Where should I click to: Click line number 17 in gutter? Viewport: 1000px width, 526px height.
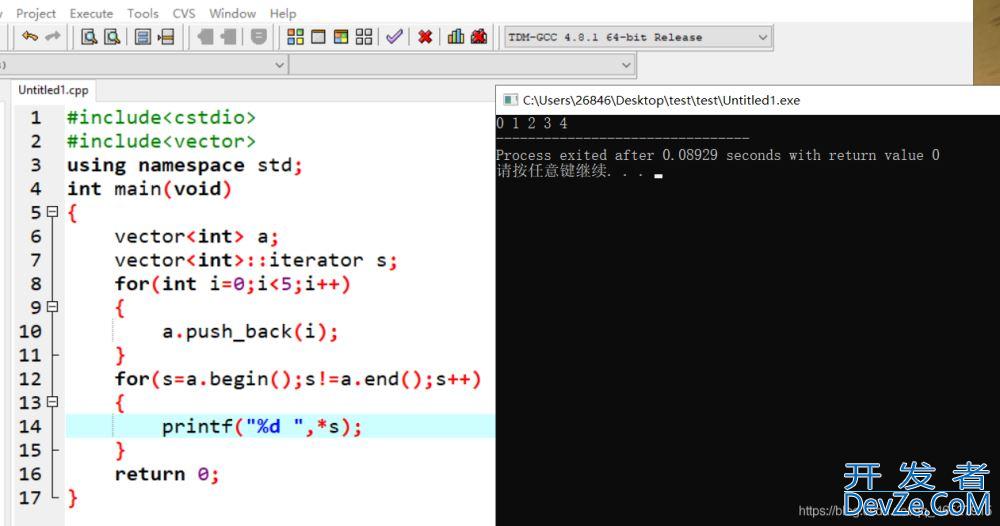coord(30,498)
